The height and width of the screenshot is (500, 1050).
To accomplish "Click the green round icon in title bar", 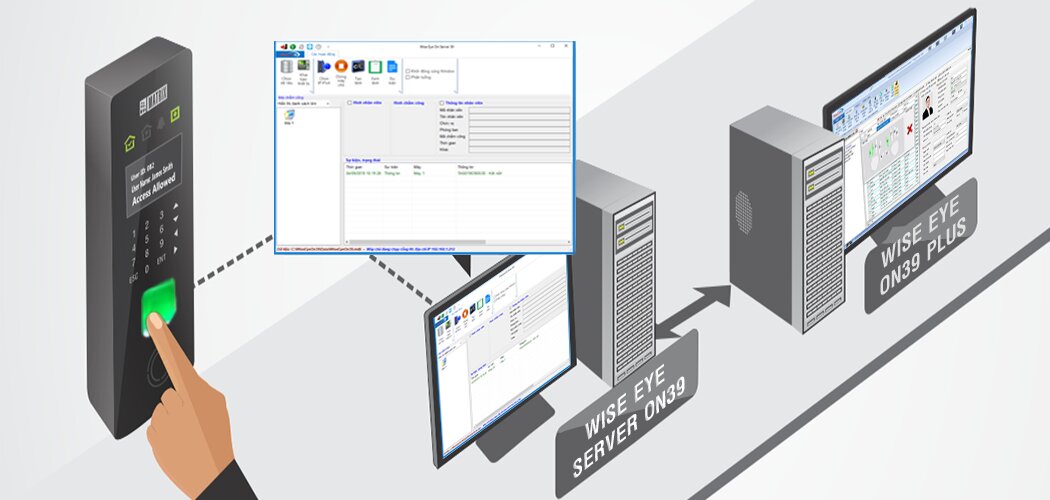I will coord(291,46).
